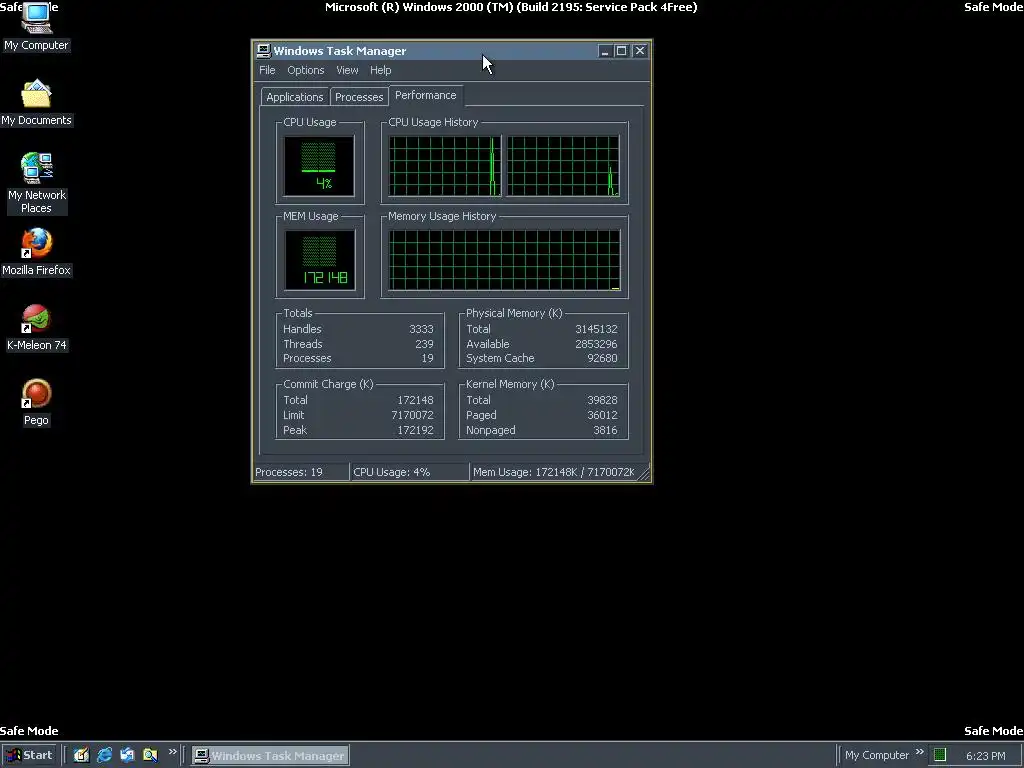1024x768 pixels.
Task: Click the CPU meter tray icon
Action: 940,755
